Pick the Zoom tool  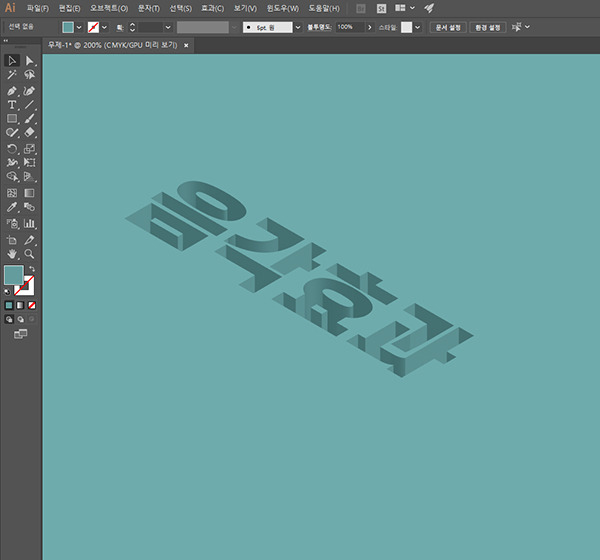29,253
